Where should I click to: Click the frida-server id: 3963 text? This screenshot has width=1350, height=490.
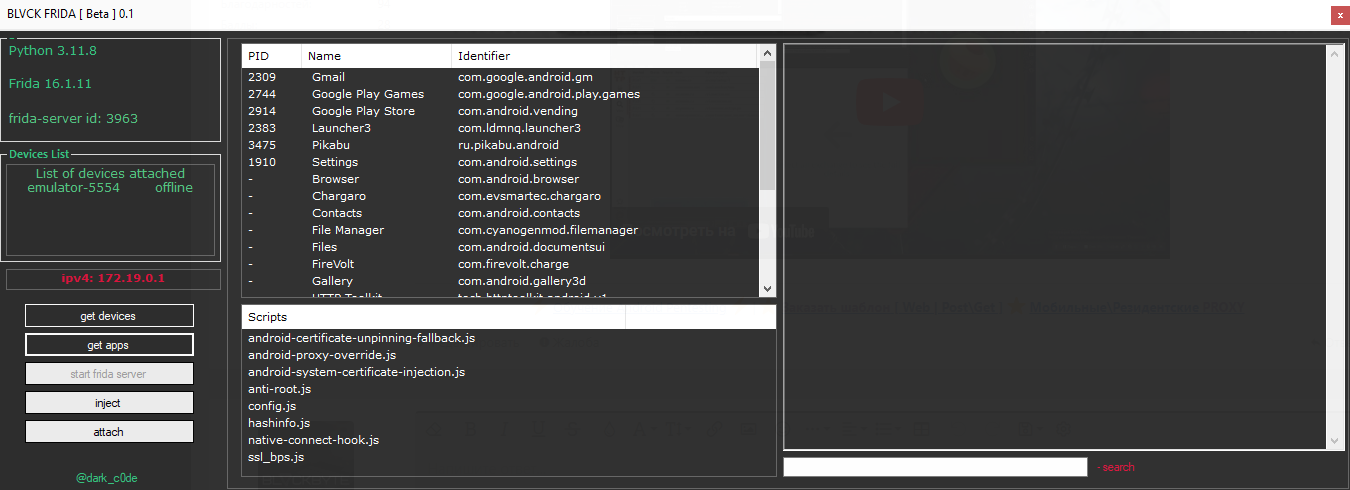(73, 118)
